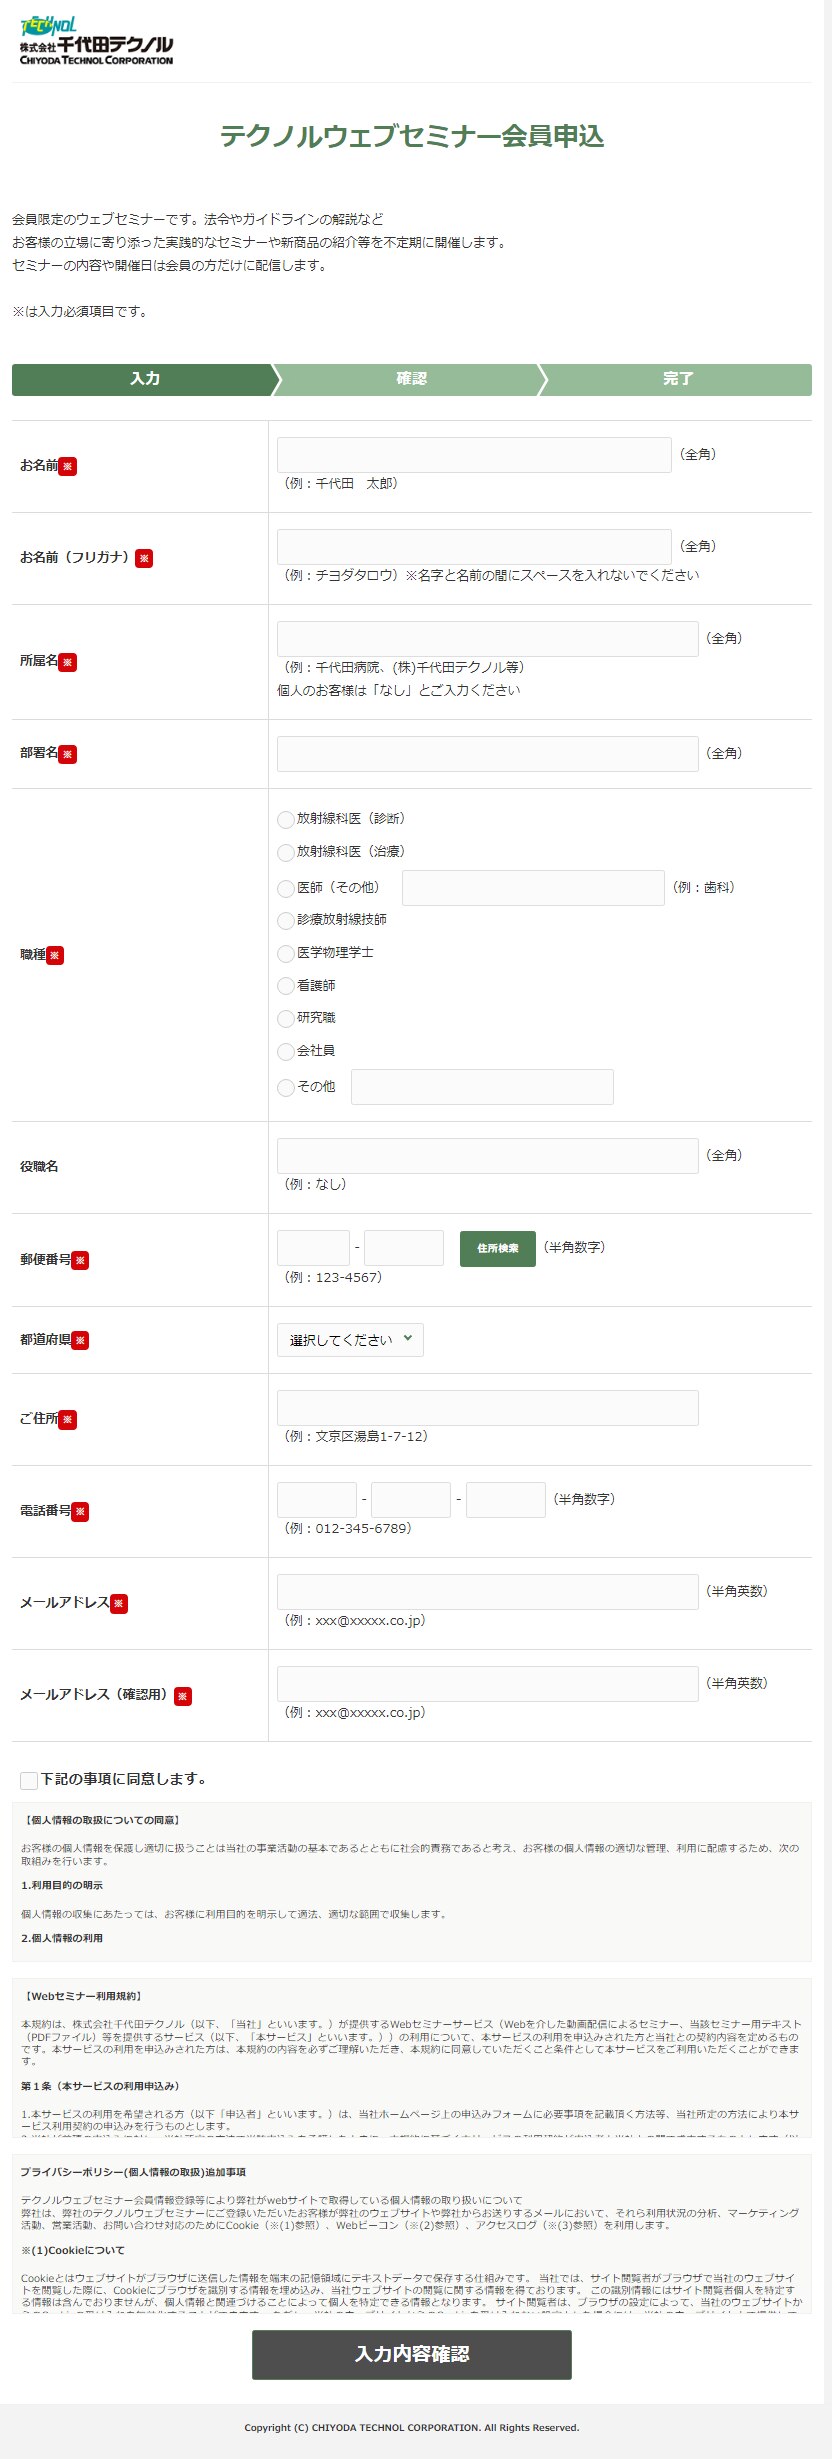The width and height of the screenshot is (832, 2459).
Task: Click the ※は入力必須項目です note
Action: [82, 312]
